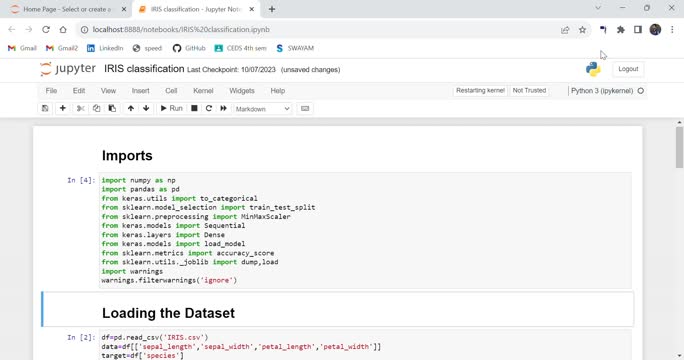Restart kernel and run all cells icon
684x360 pixels.
[223, 108]
